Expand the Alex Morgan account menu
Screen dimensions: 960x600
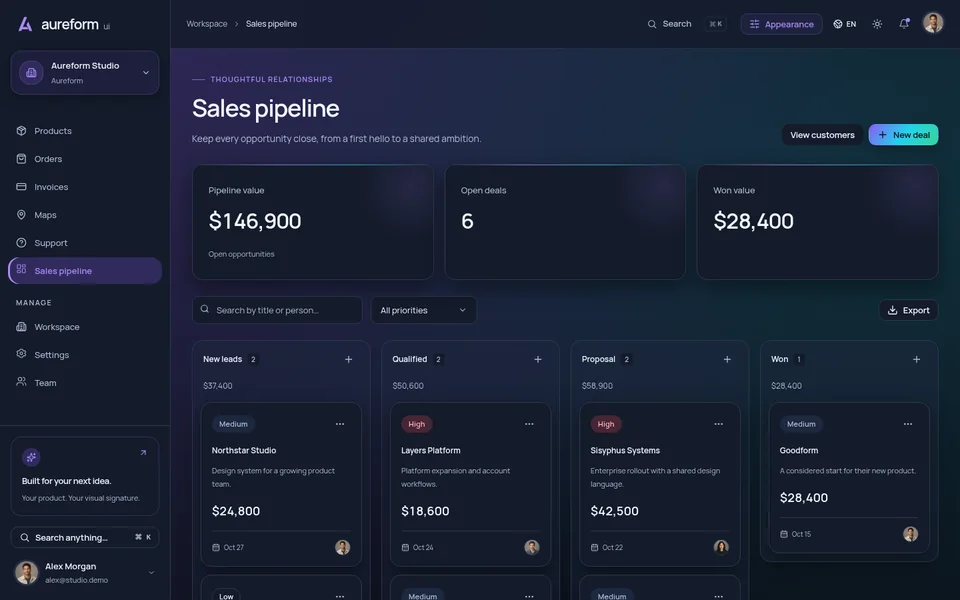(x=151, y=572)
